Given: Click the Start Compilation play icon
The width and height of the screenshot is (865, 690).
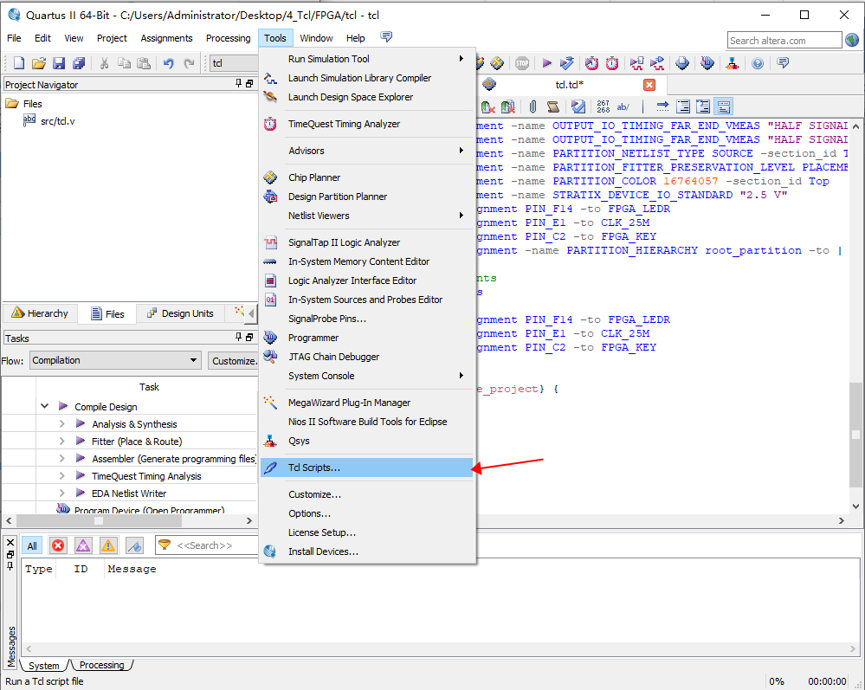Looking at the screenshot, I should tap(547, 63).
